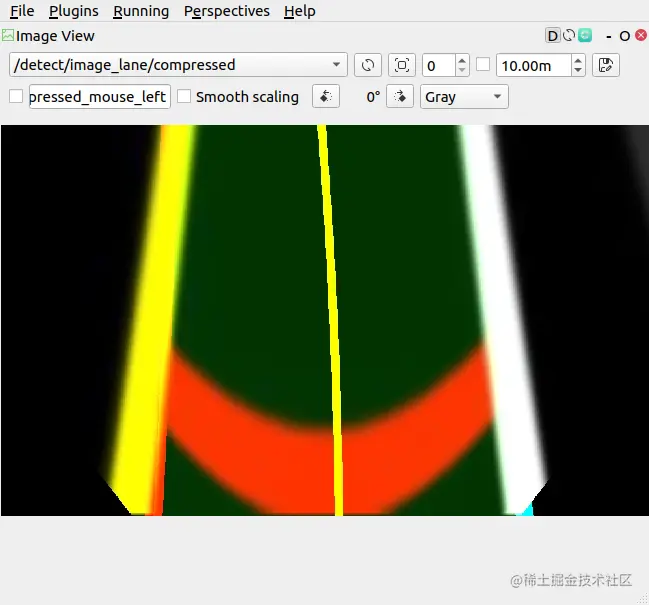The image size is (649, 605).
Task: Increase the 10.00m range value
Action: 578,60
